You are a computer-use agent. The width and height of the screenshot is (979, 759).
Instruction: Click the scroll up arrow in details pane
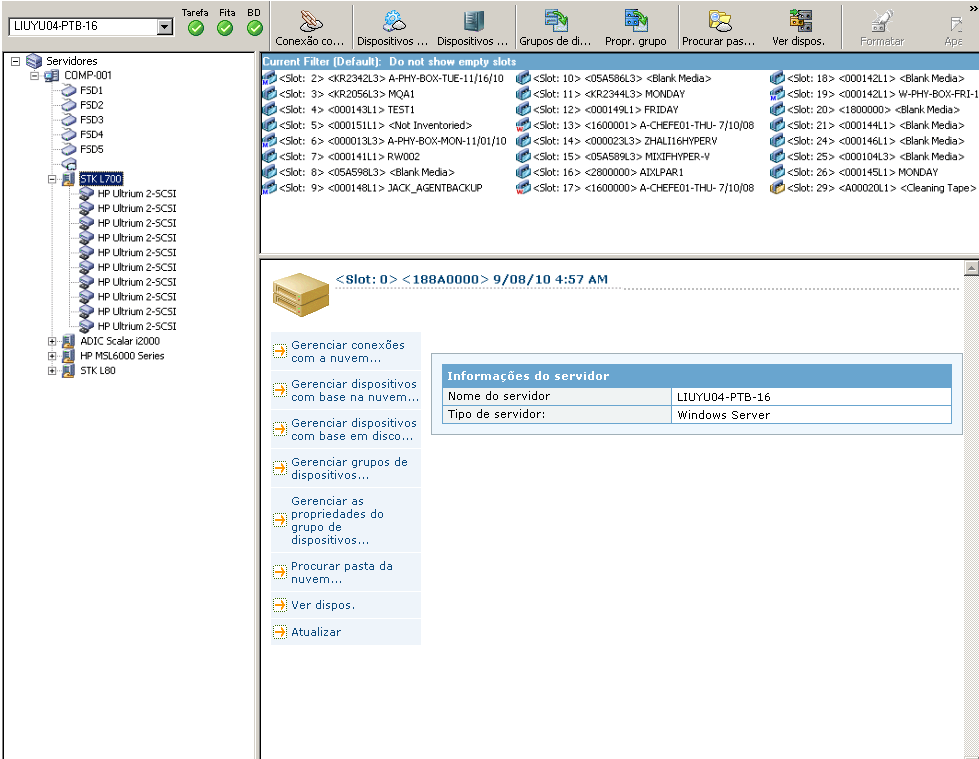point(970,268)
